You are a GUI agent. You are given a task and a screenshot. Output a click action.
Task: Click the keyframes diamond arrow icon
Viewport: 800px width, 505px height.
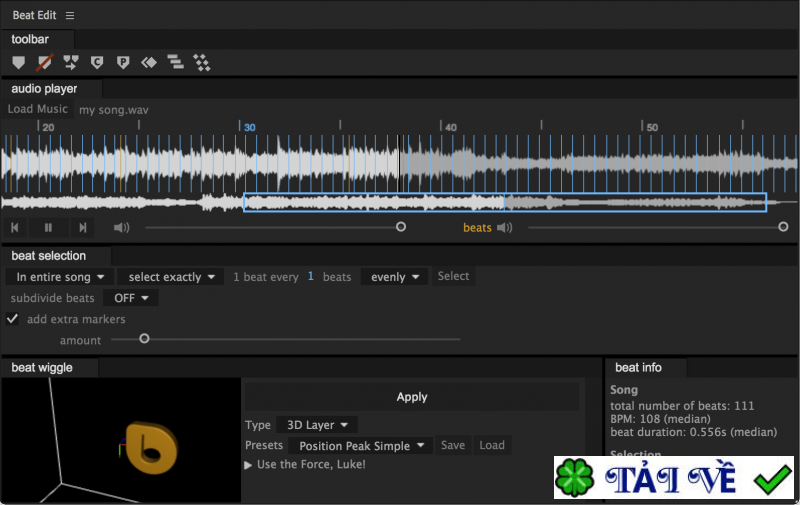click(149, 63)
